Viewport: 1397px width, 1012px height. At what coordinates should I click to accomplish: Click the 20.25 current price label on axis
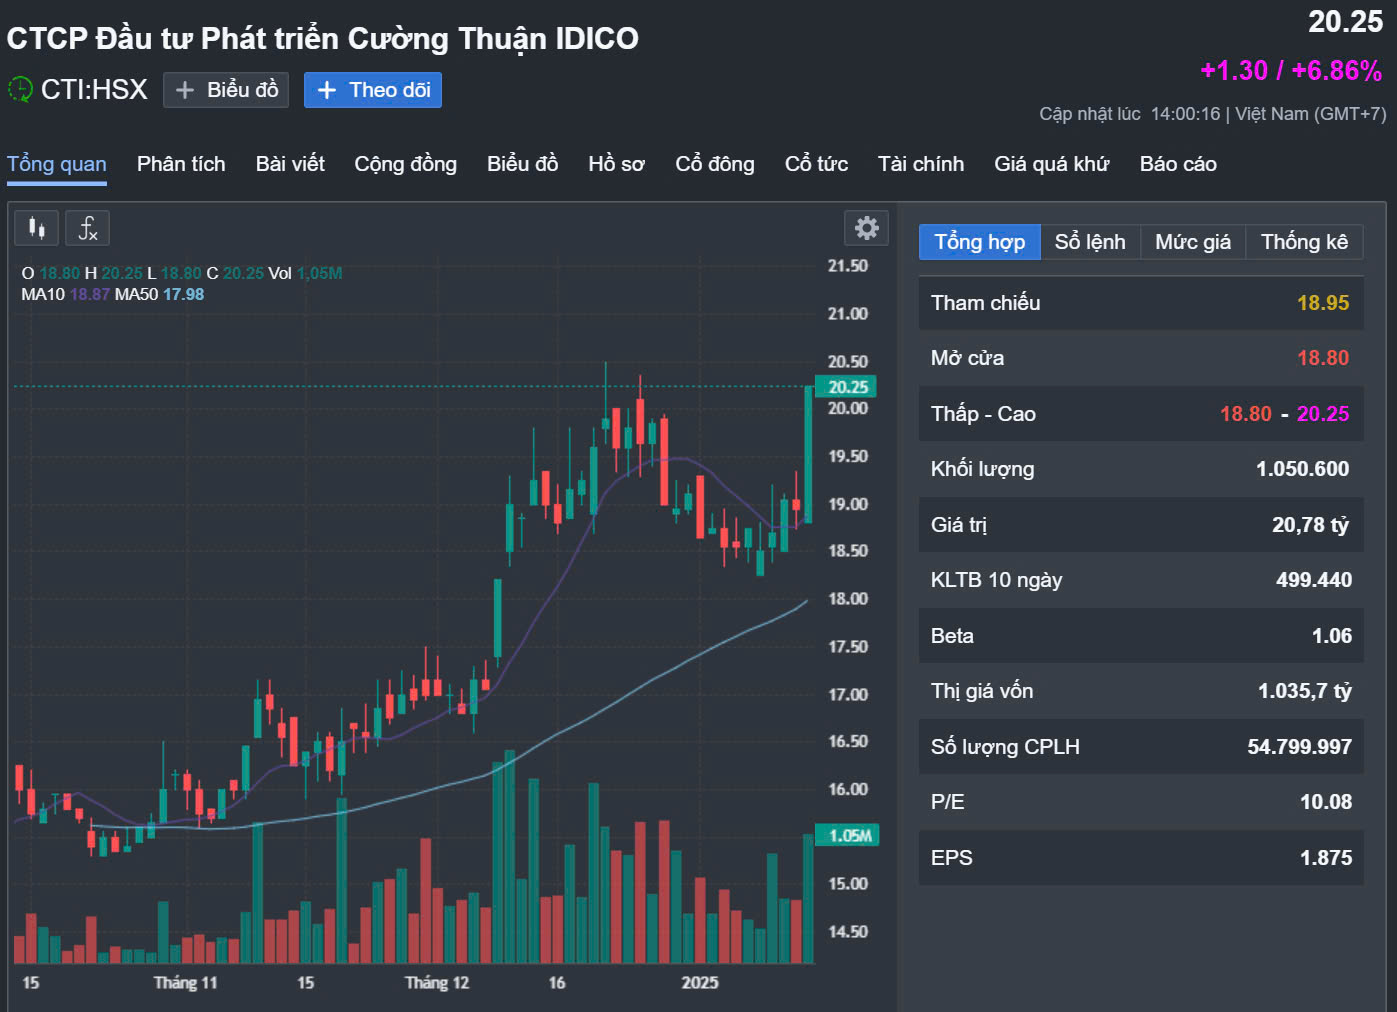(x=847, y=387)
